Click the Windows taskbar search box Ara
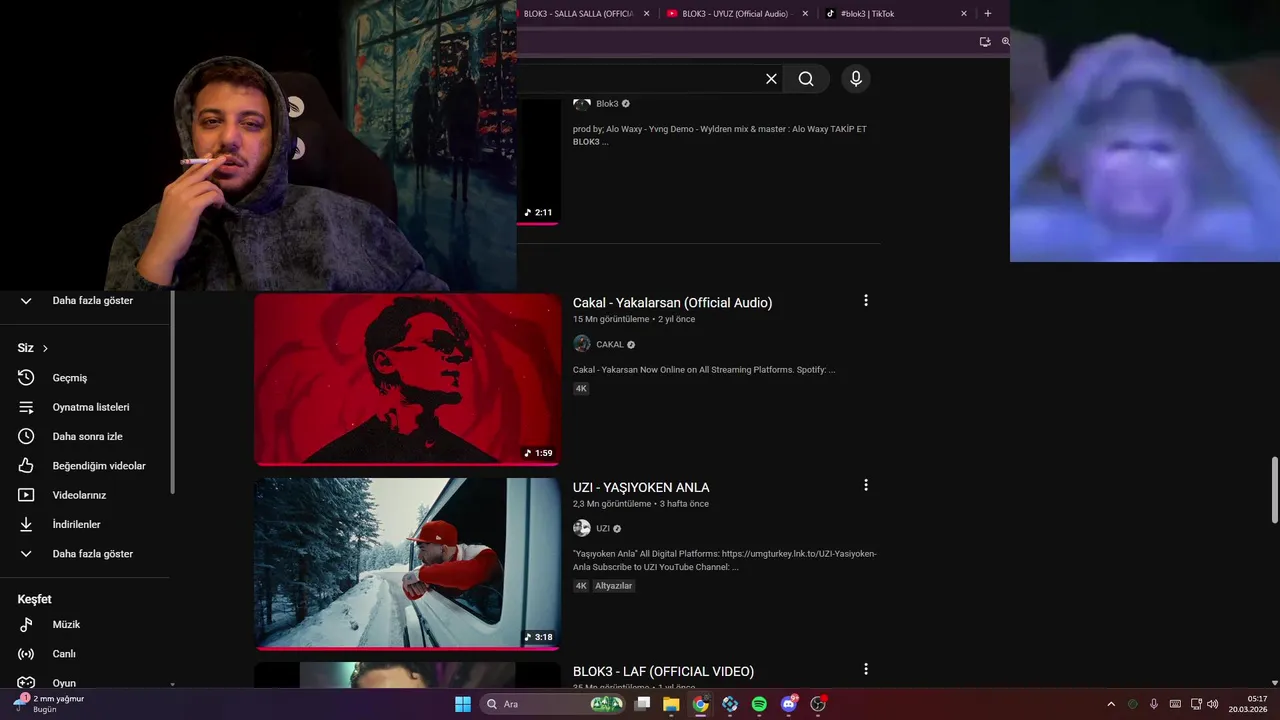1280x720 pixels. coord(552,704)
